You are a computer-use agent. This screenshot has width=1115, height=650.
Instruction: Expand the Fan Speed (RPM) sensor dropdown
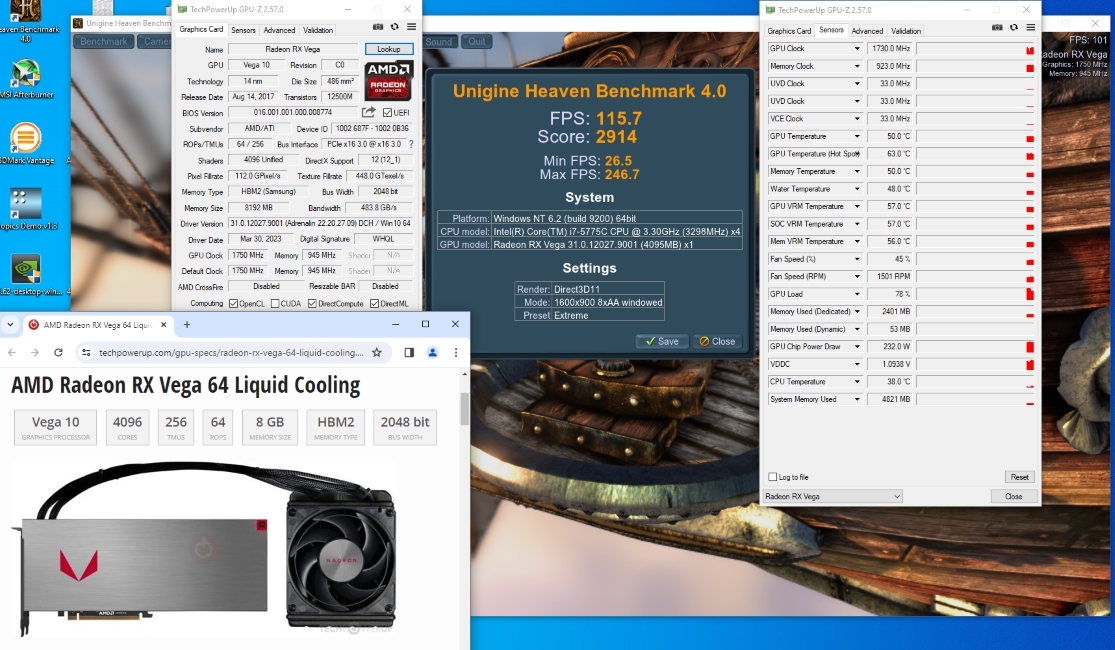click(x=857, y=277)
